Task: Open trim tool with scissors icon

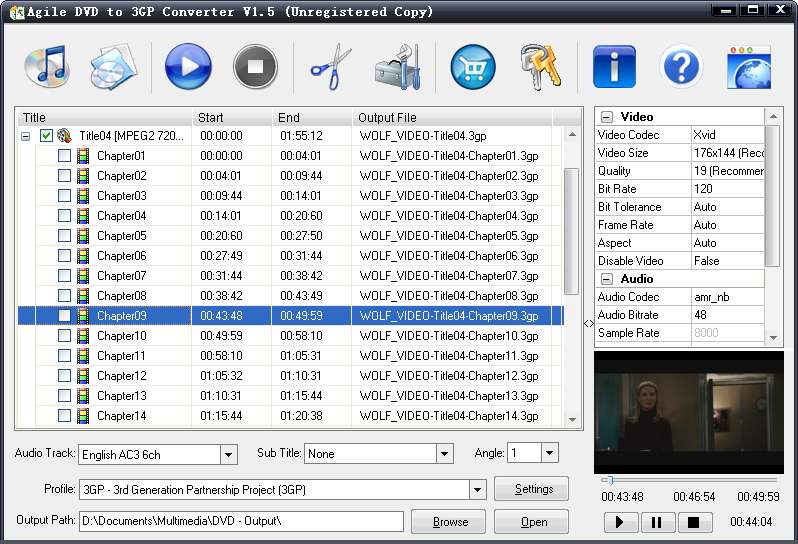Action: click(331, 67)
